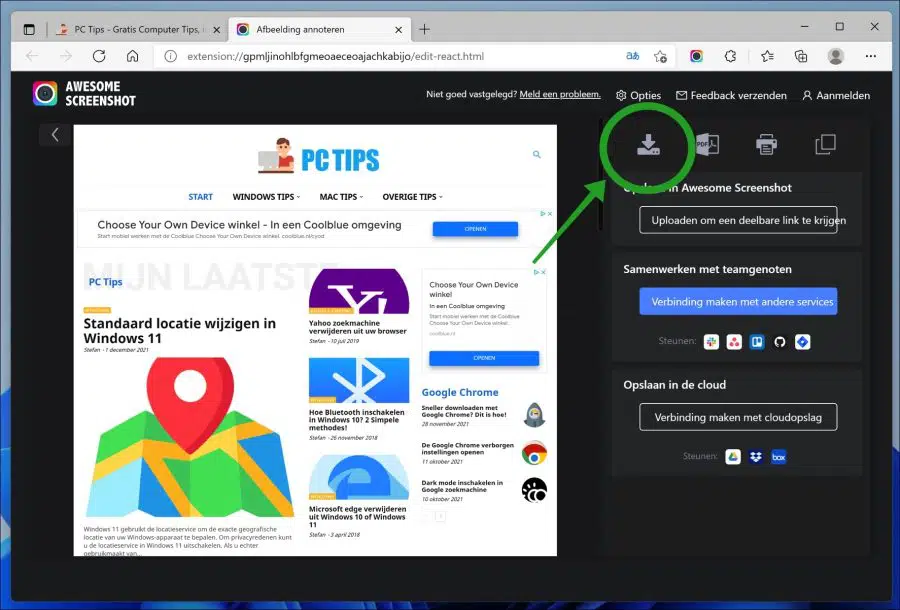Open Opties settings
Screen dimensions: 900x610
(638, 95)
